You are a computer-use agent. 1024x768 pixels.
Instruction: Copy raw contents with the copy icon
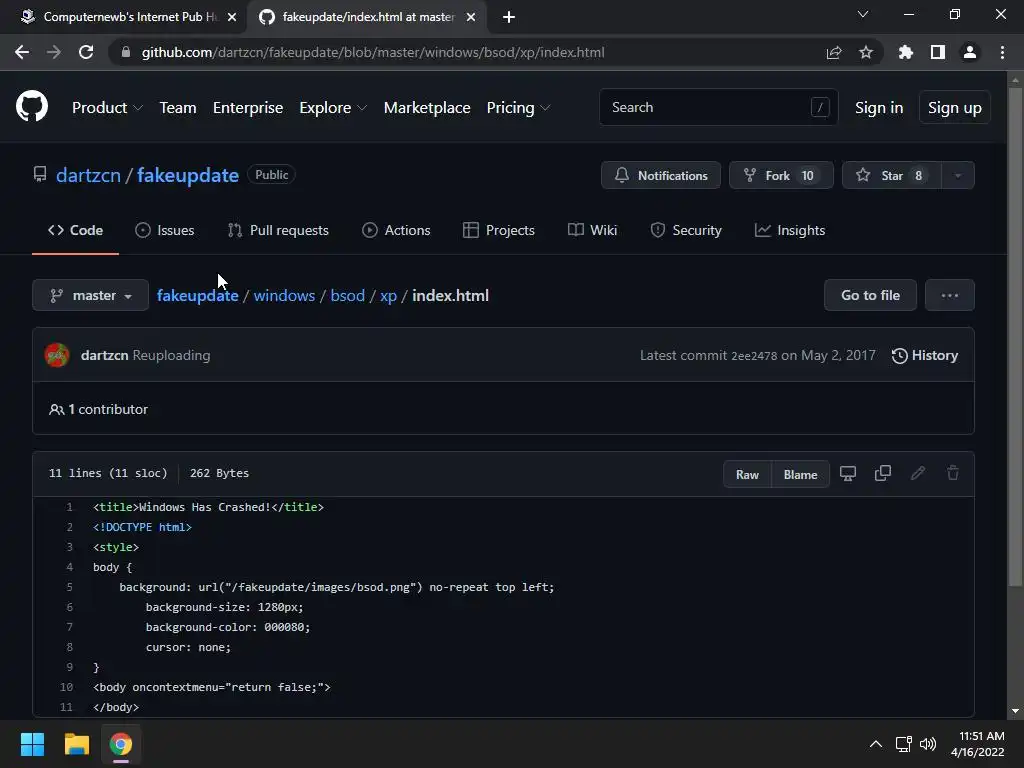pos(883,473)
